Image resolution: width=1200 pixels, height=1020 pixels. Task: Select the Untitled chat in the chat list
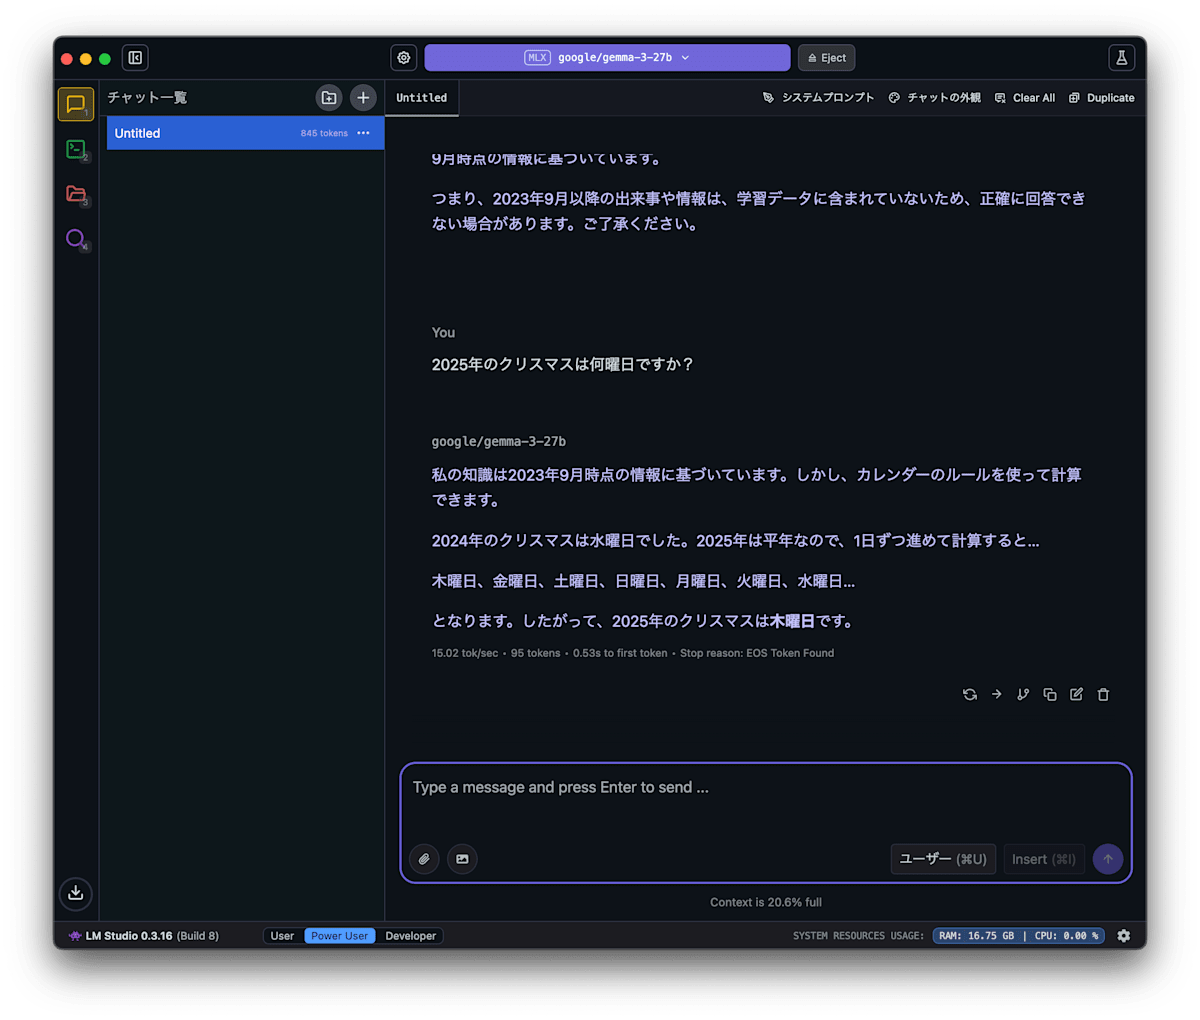click(245, 133)
